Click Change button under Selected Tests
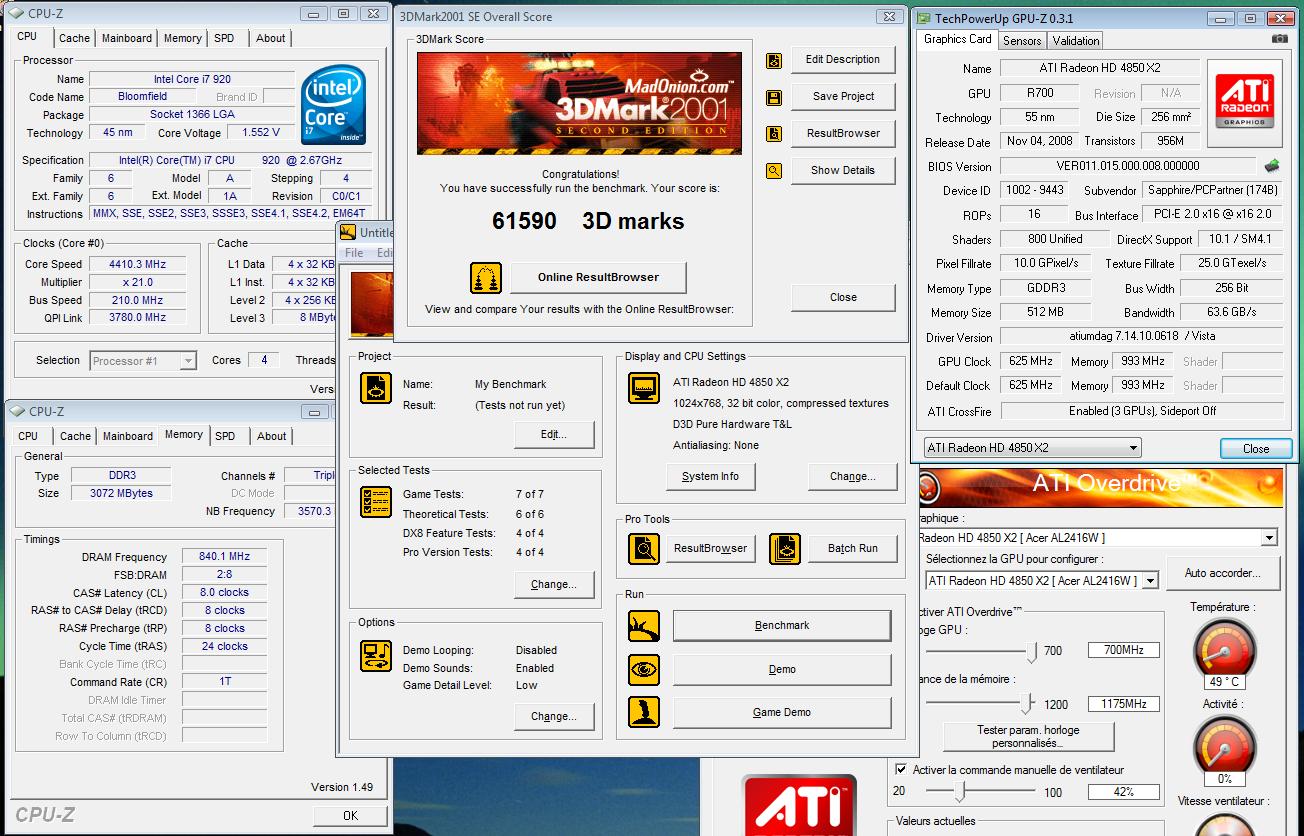 click(553, 585)
